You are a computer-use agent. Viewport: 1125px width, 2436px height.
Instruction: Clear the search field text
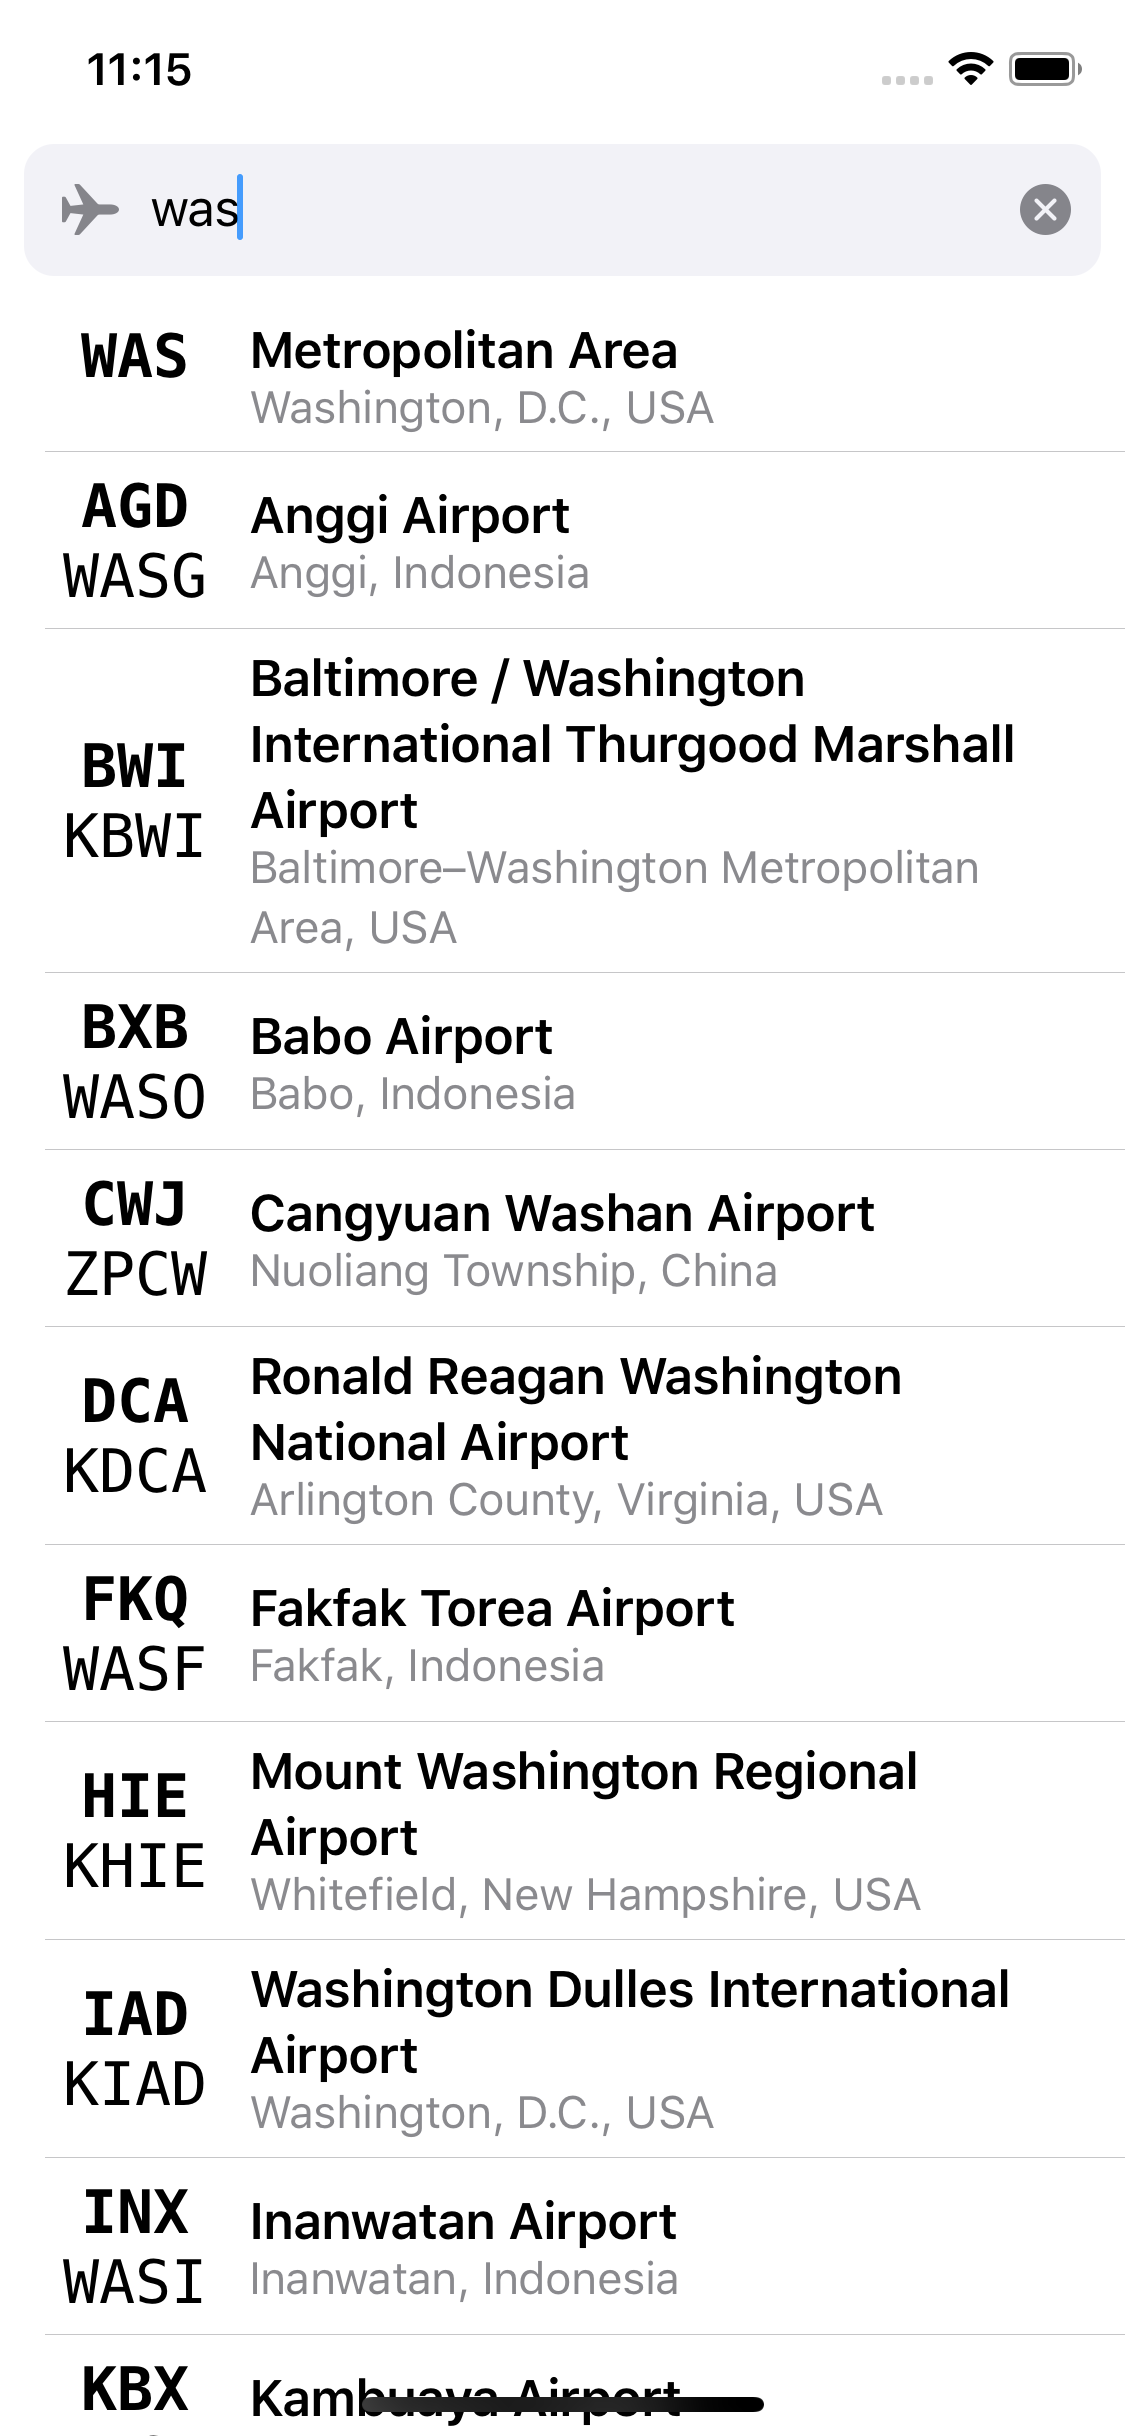pyautogui.click(x=1045, y=210)
